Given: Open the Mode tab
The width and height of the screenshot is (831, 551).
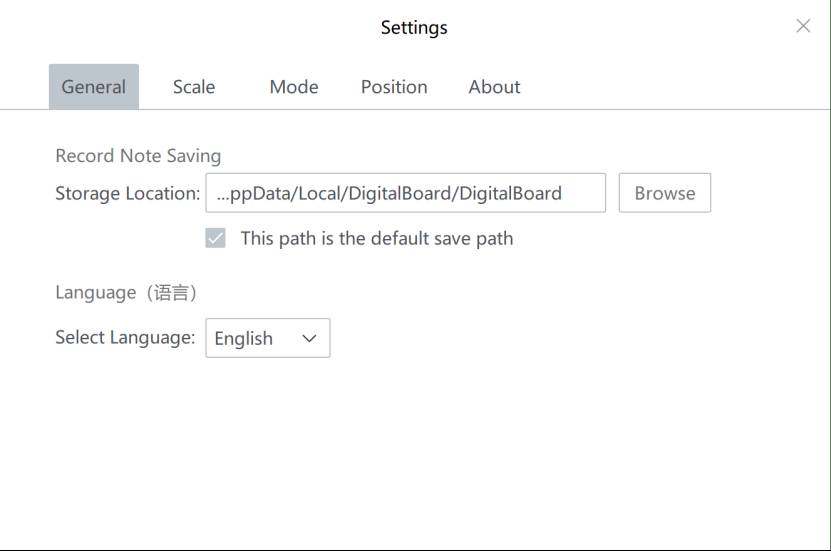Looking at the screenshot, I should coord(294,87).
